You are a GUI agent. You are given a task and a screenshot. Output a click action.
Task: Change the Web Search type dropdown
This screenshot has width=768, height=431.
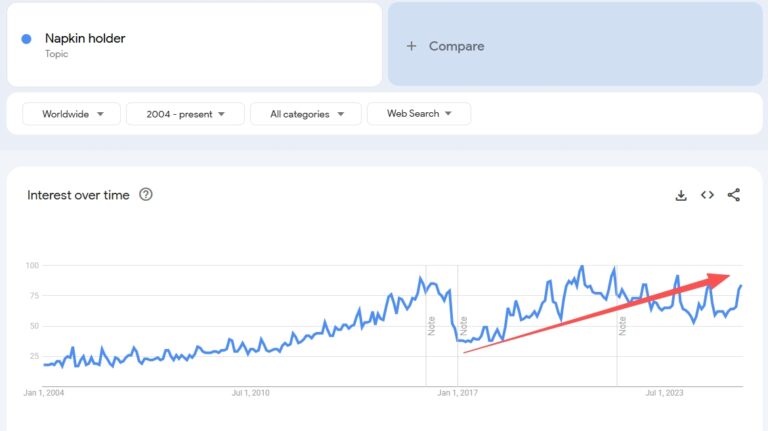[x=419, y=114]
